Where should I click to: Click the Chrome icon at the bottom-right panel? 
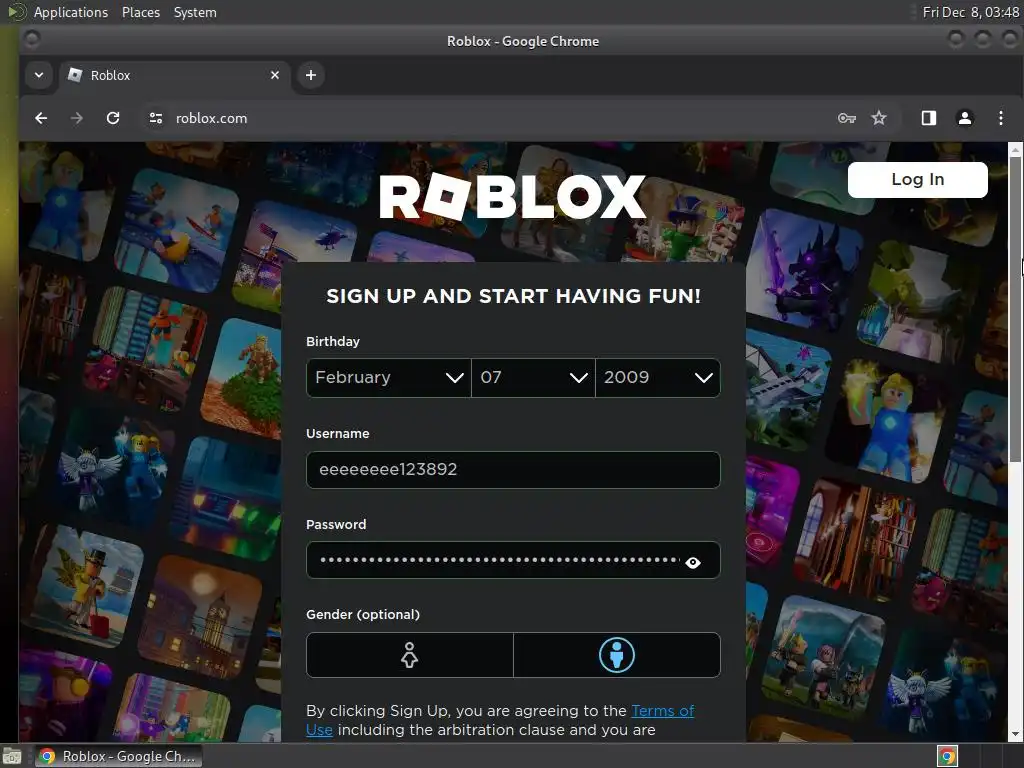[x=948, y=756]
